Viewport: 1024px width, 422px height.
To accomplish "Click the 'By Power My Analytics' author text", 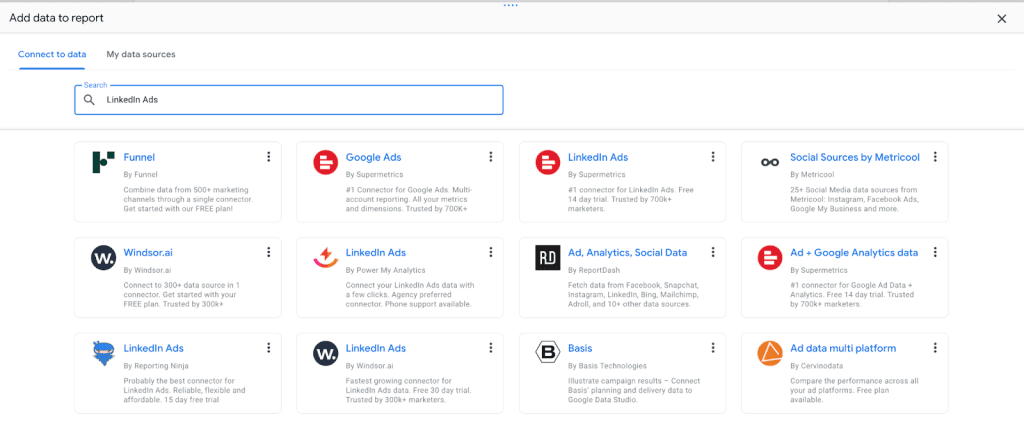I will (x=385, y=270).
